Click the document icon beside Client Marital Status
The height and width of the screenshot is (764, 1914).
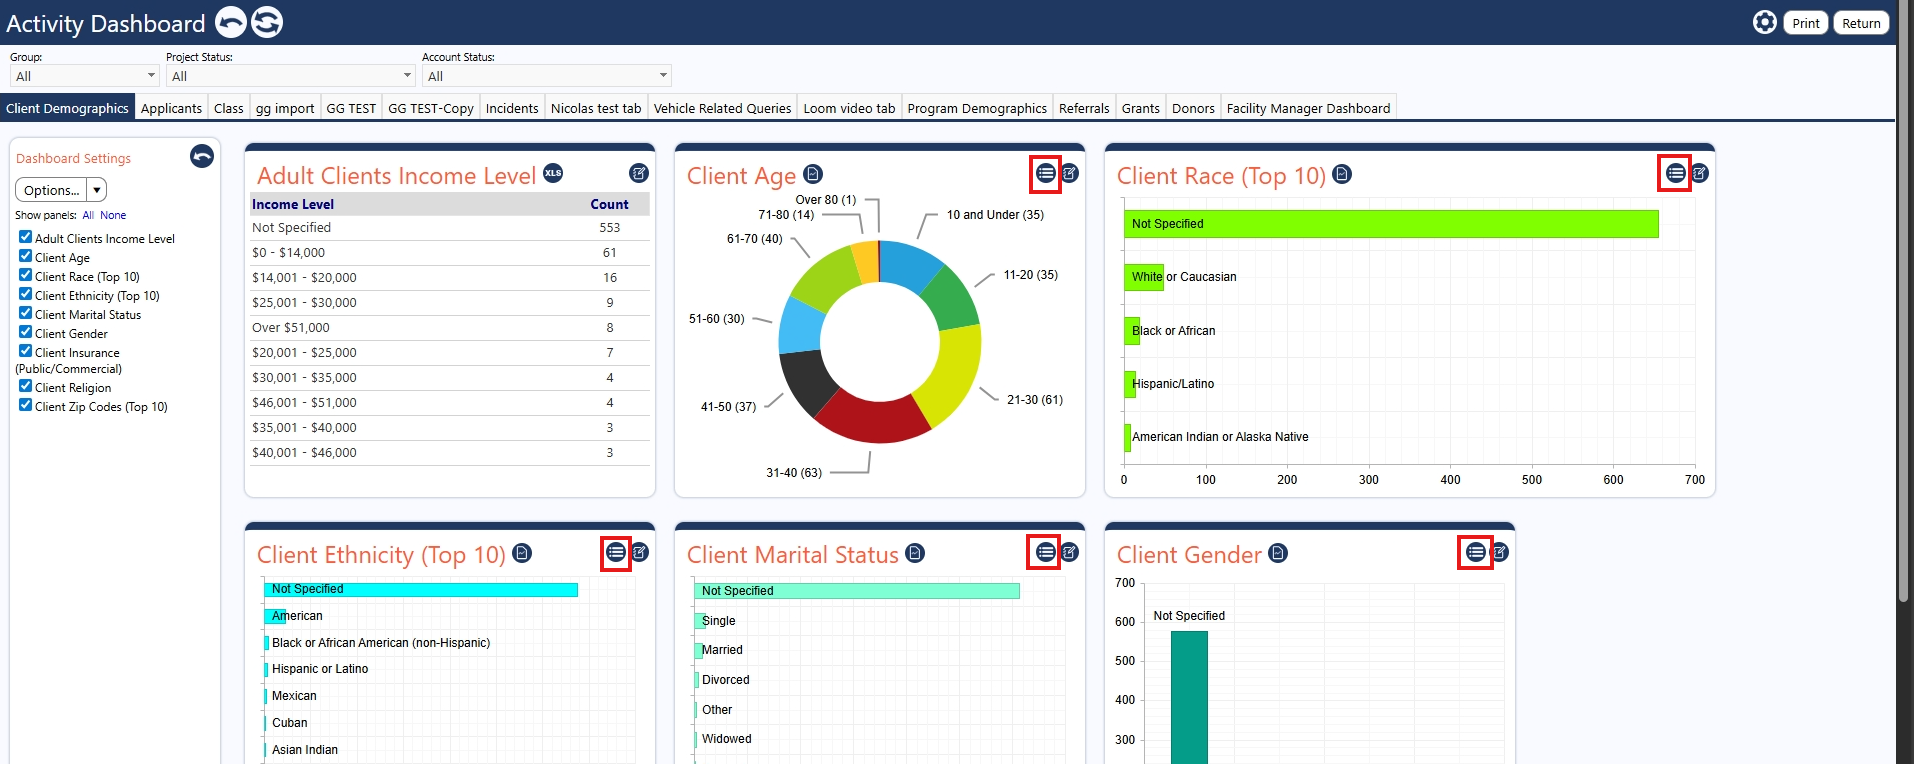tap(915, 553)
